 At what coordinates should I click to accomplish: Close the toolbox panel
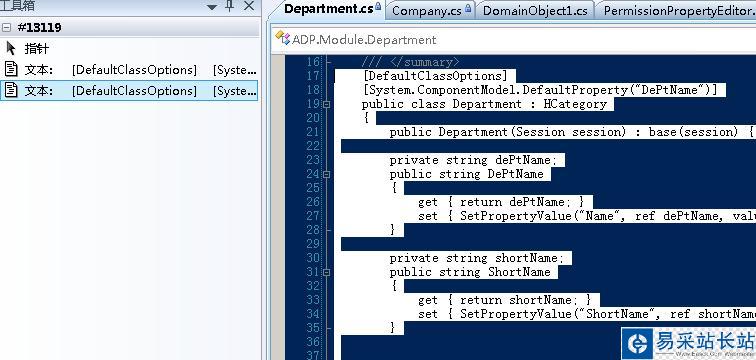pos(249,6)
